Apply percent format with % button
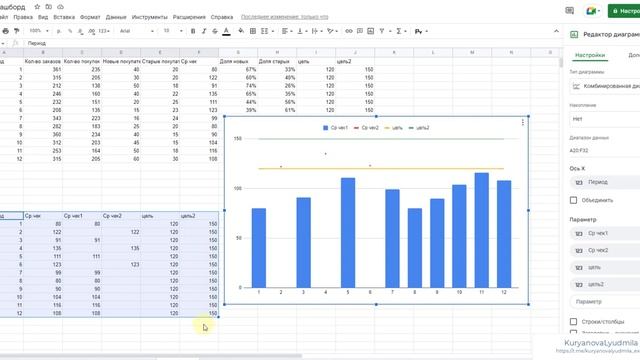The width and height of the screenshot is (640, 360). point(70,31)
